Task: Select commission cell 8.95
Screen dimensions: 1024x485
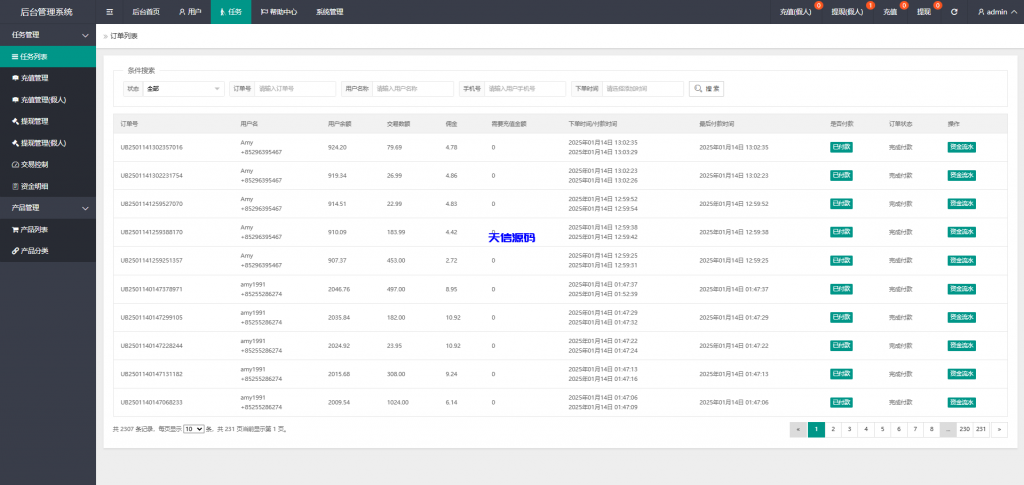Action: click(x=451, y=289)
